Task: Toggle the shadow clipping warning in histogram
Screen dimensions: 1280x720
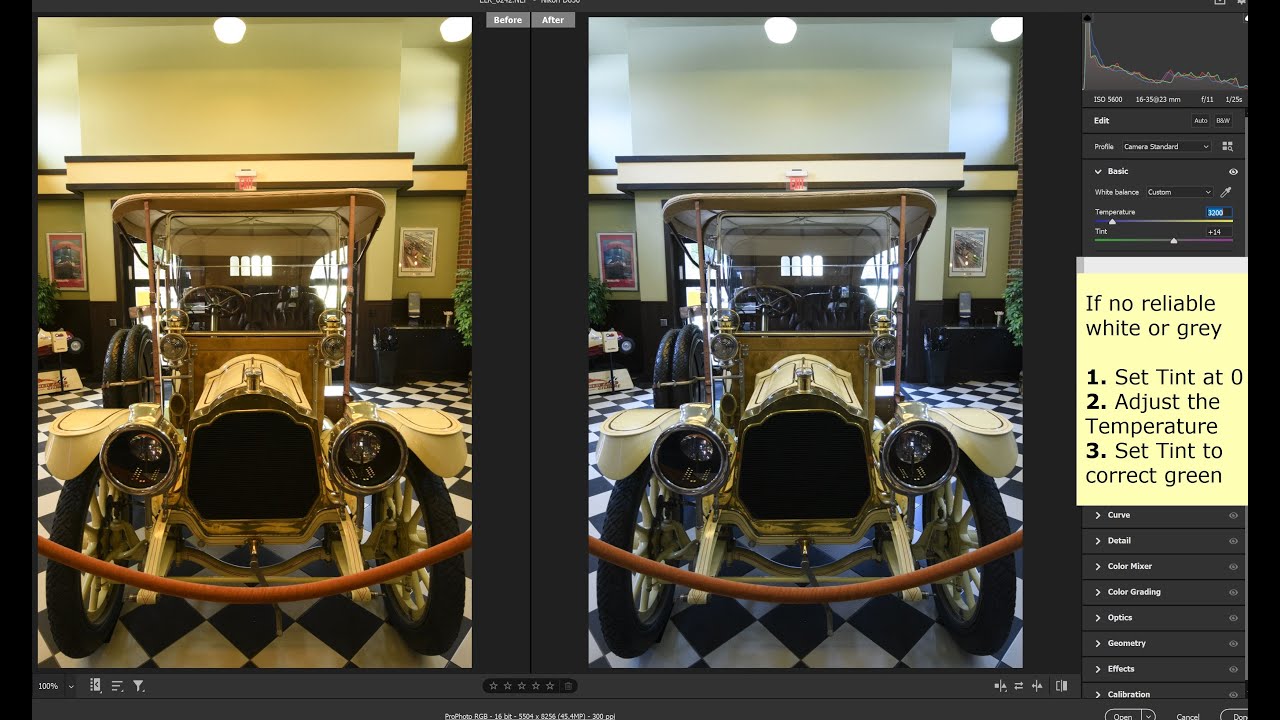Action: pos(1088,18)
